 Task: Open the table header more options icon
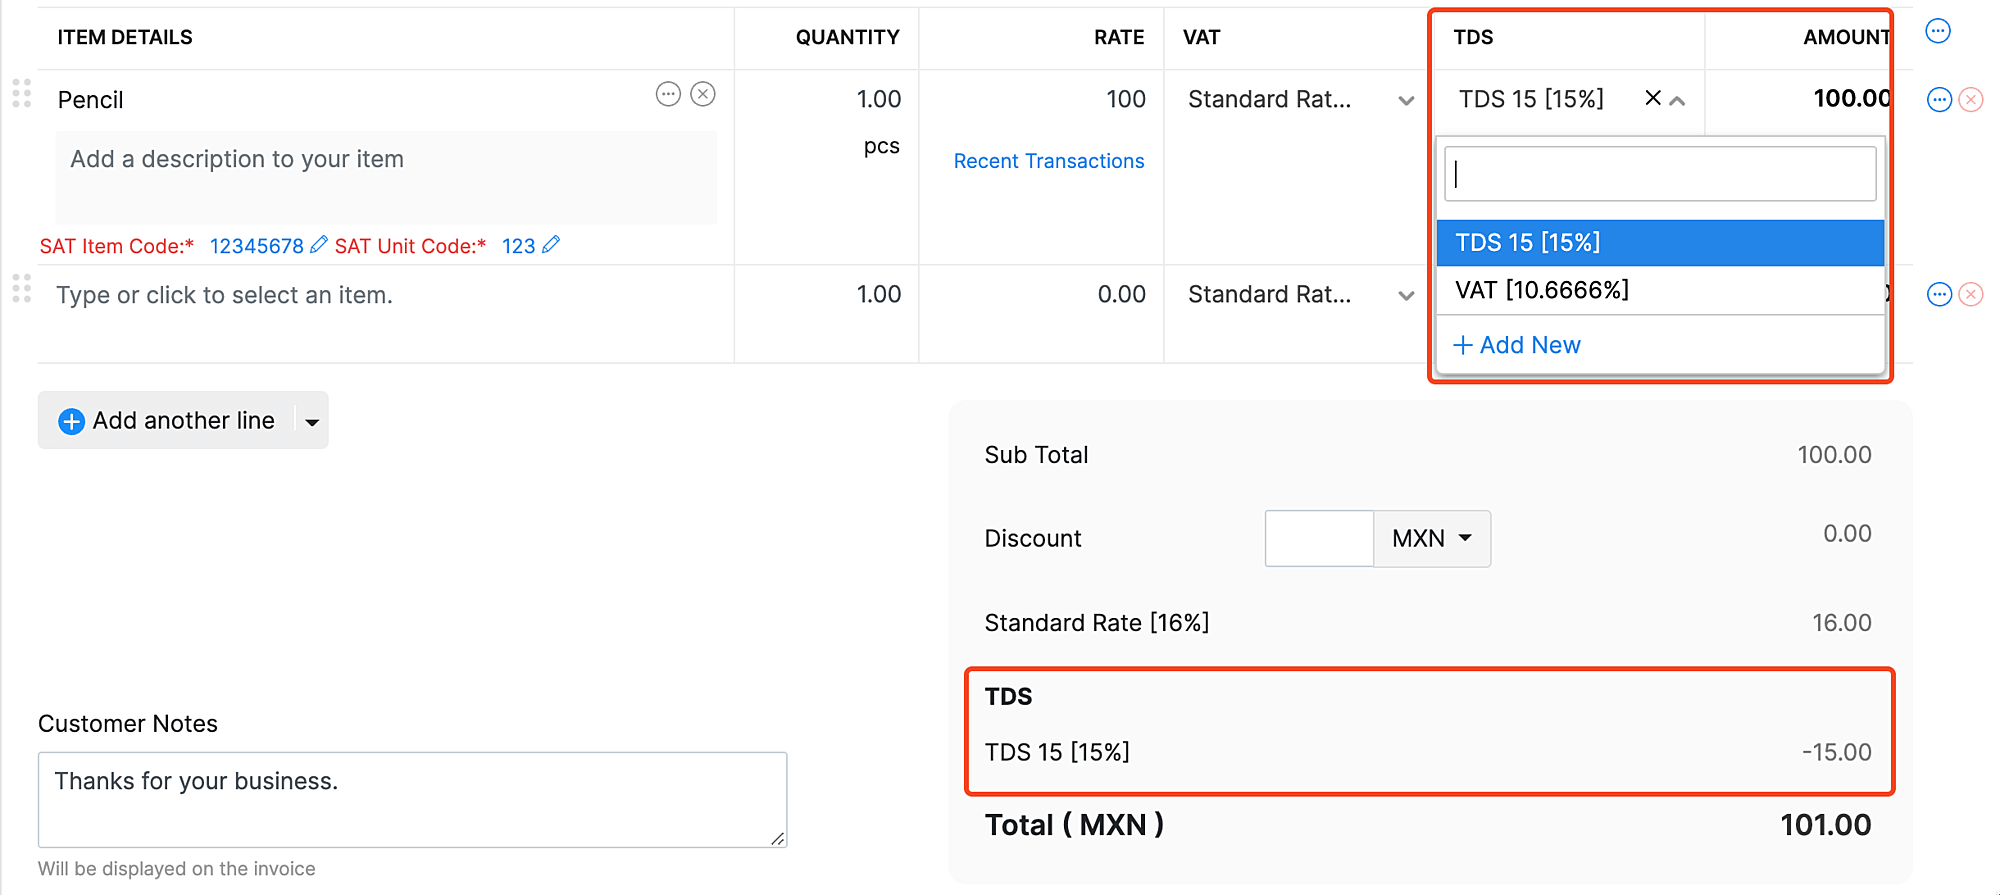[x=1938, y=32]
